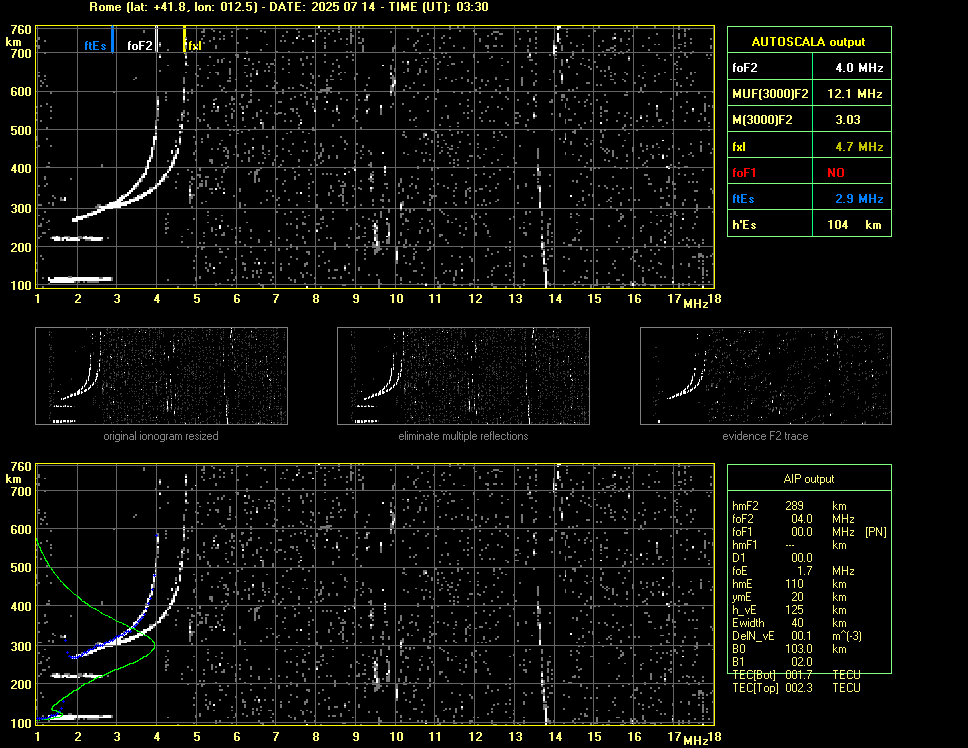Click the DelN_vE 00.1 row
968x748 pixels.
point(797,636)
